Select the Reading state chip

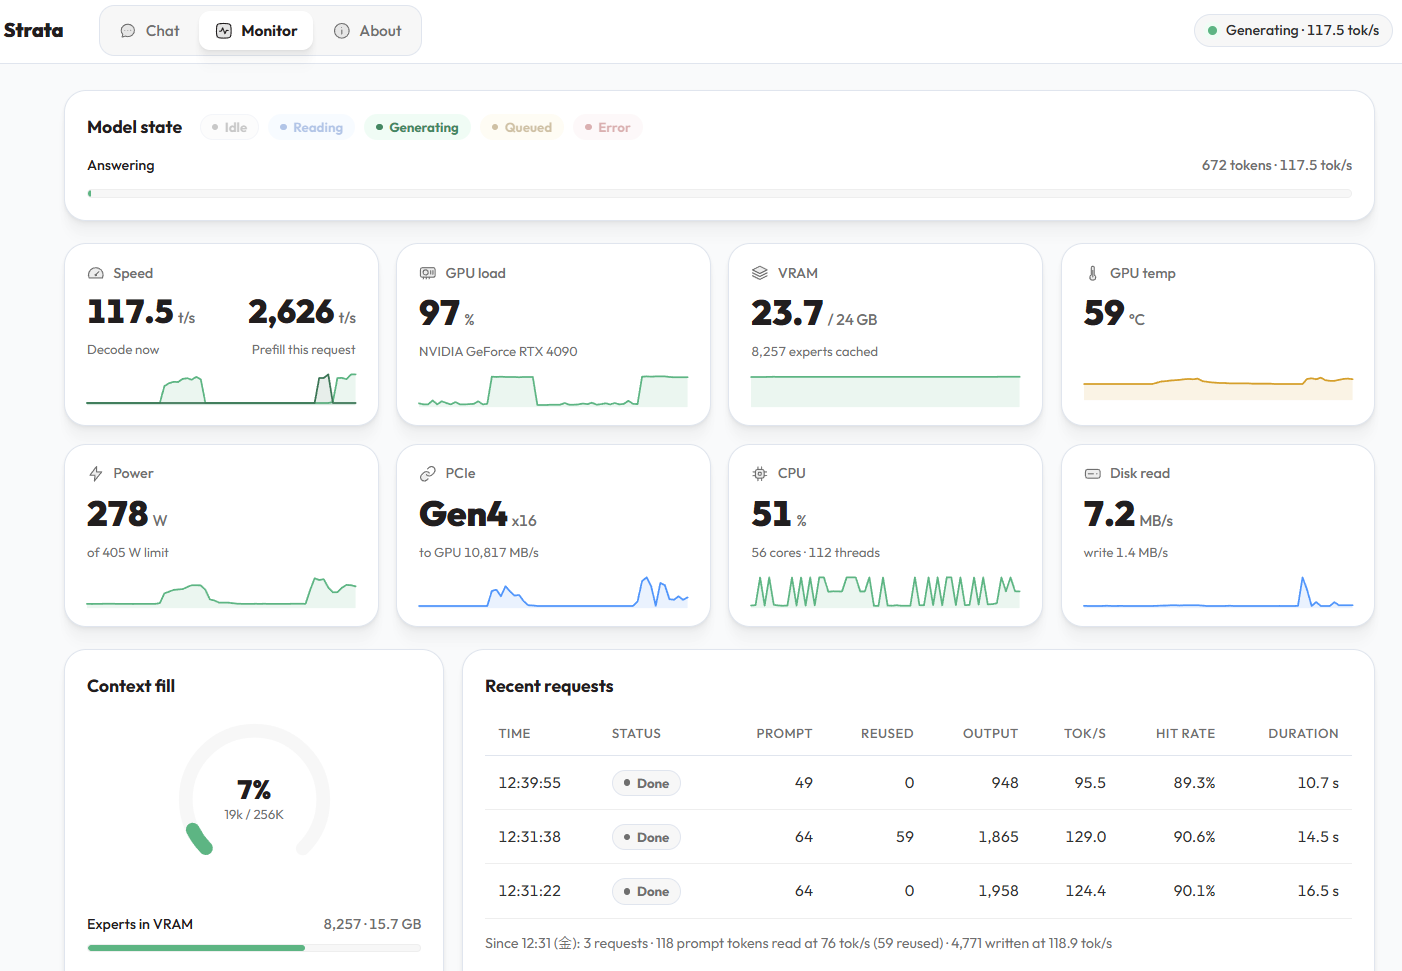(x=311, y=127)
